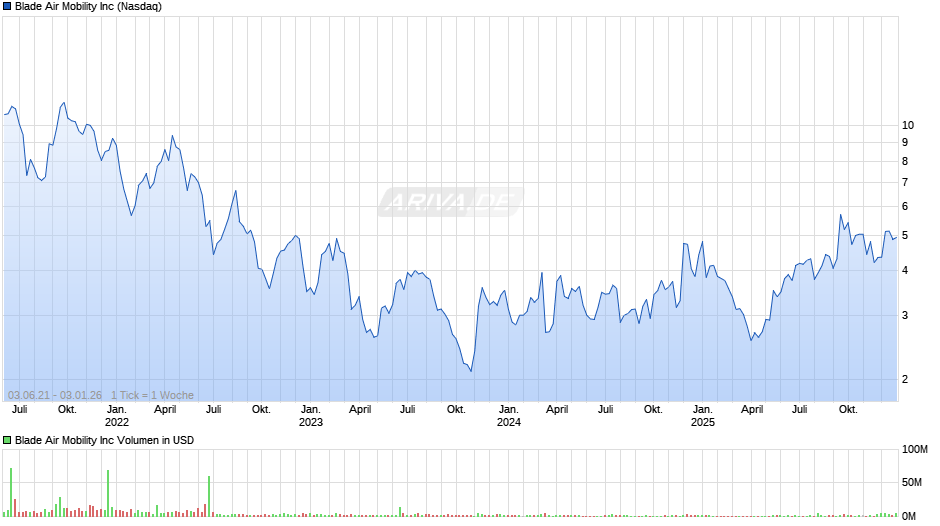Click the tall green volume bar near January 2022

click(108, 494)
